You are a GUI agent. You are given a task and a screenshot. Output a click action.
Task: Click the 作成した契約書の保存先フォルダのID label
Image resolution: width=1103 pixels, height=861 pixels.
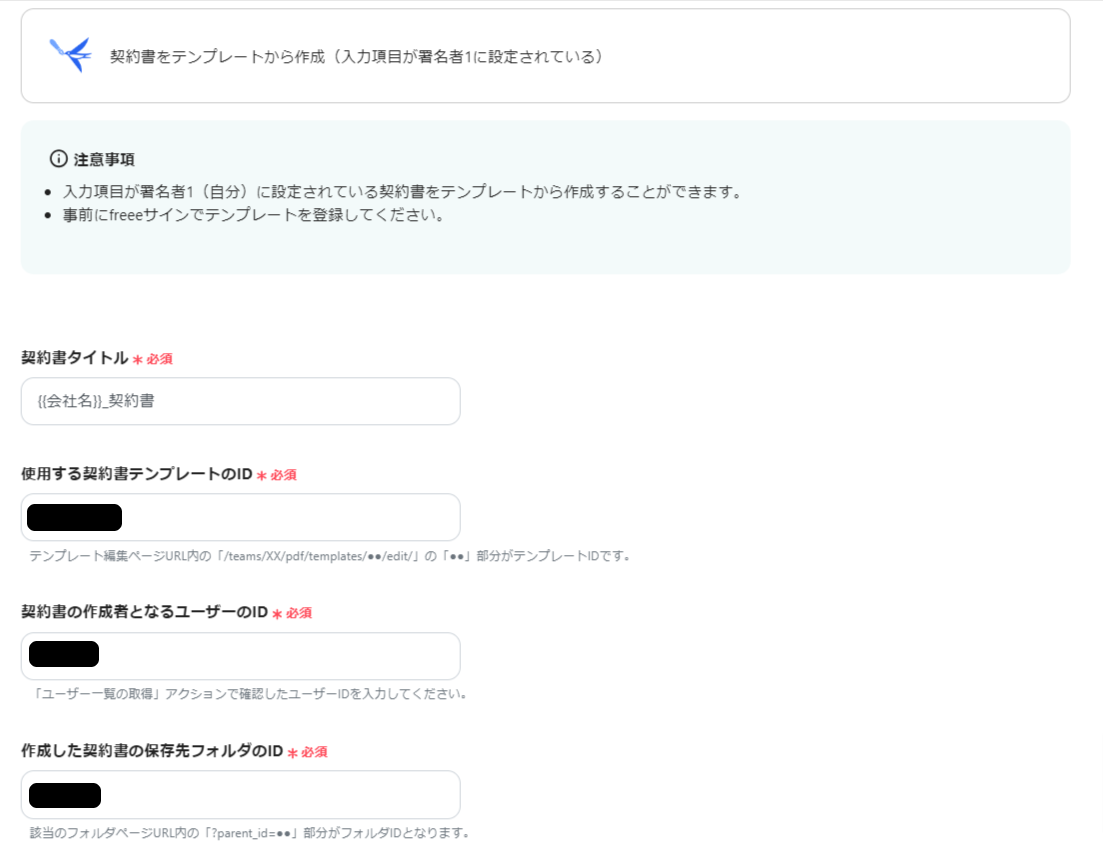(152, 751)
